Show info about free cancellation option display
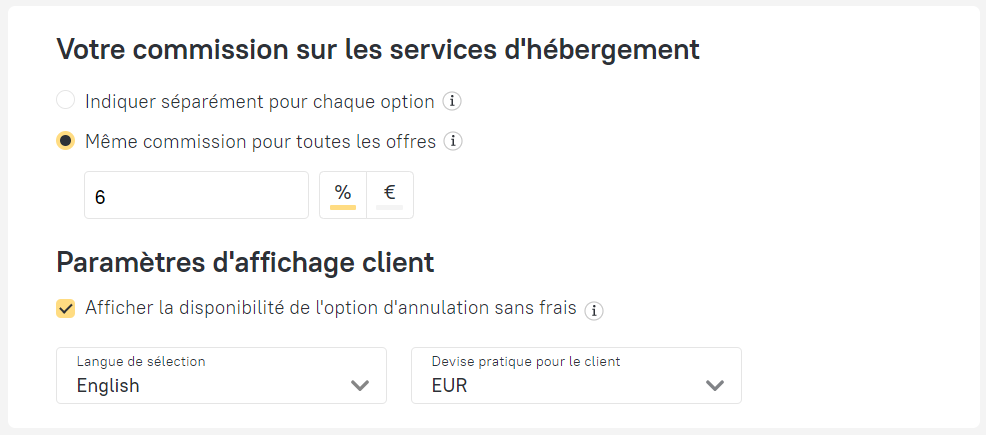The height and width of the screenshot is (435, 986). pyautogui.click(x=594, y=310)
